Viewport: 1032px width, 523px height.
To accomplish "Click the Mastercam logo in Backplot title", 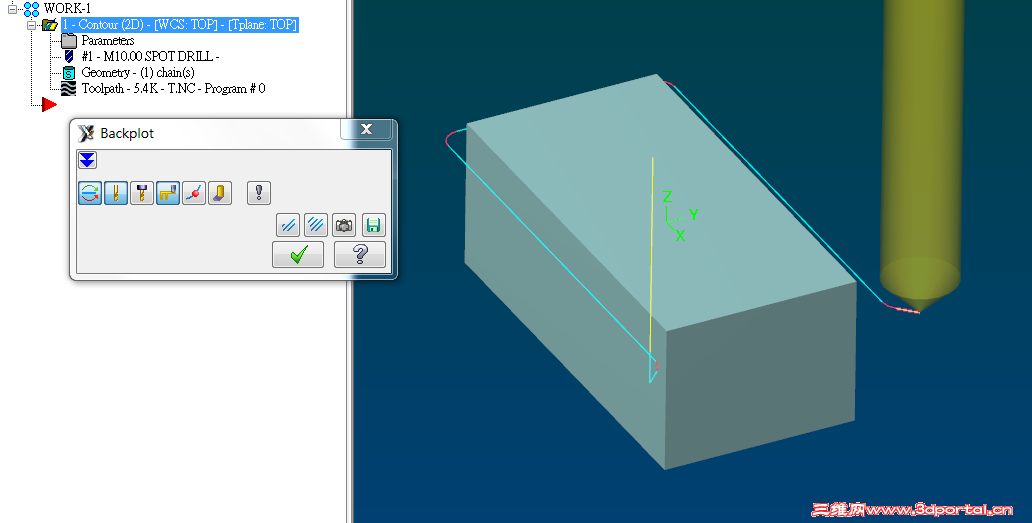I will tap(86, 134).
